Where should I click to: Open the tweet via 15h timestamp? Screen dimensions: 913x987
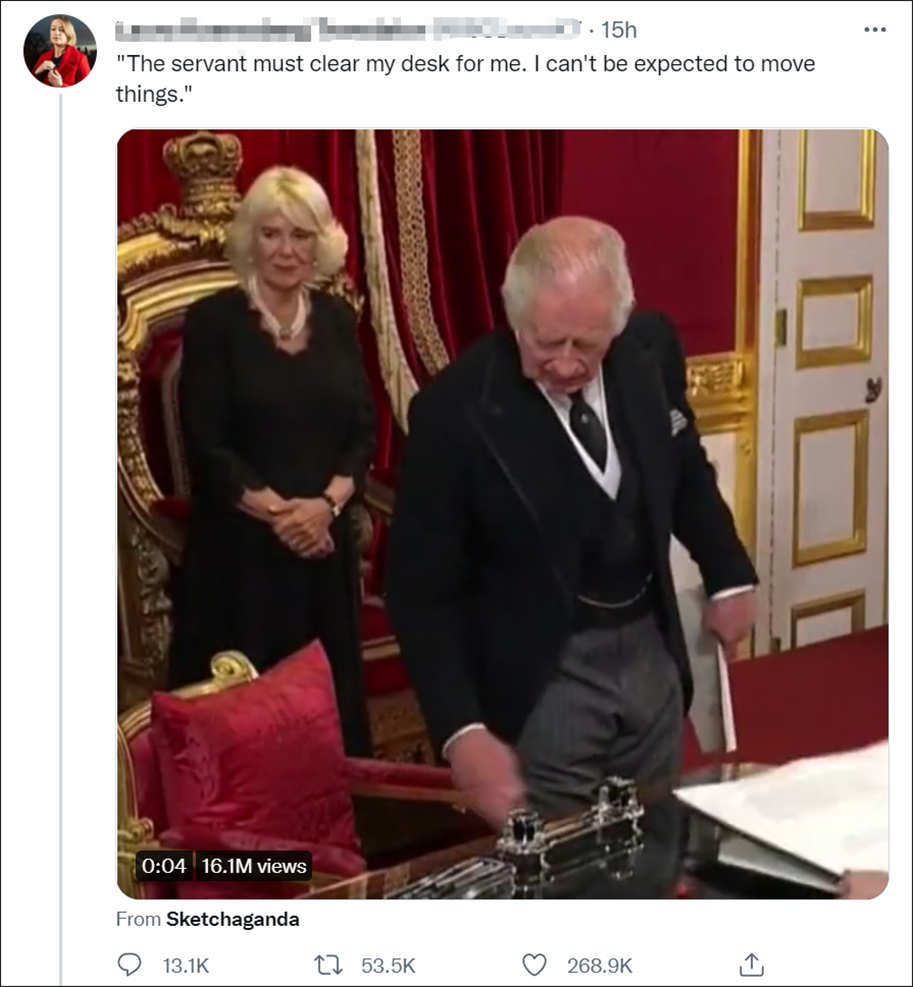[x=618, y=30]
